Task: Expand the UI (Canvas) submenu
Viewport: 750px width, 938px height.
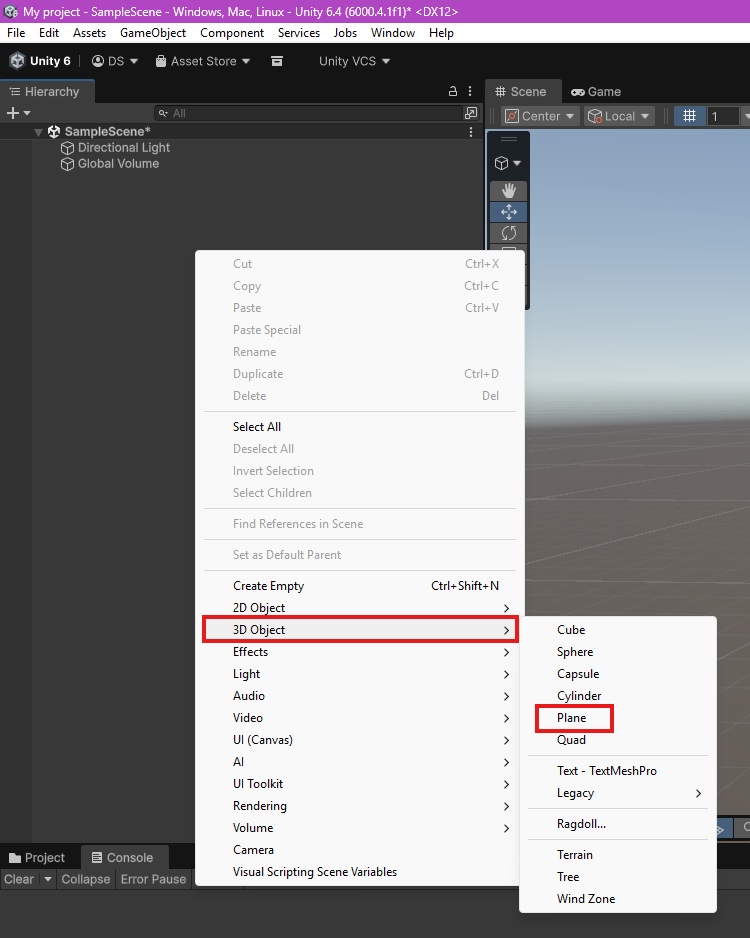Action: click(360, 740)
